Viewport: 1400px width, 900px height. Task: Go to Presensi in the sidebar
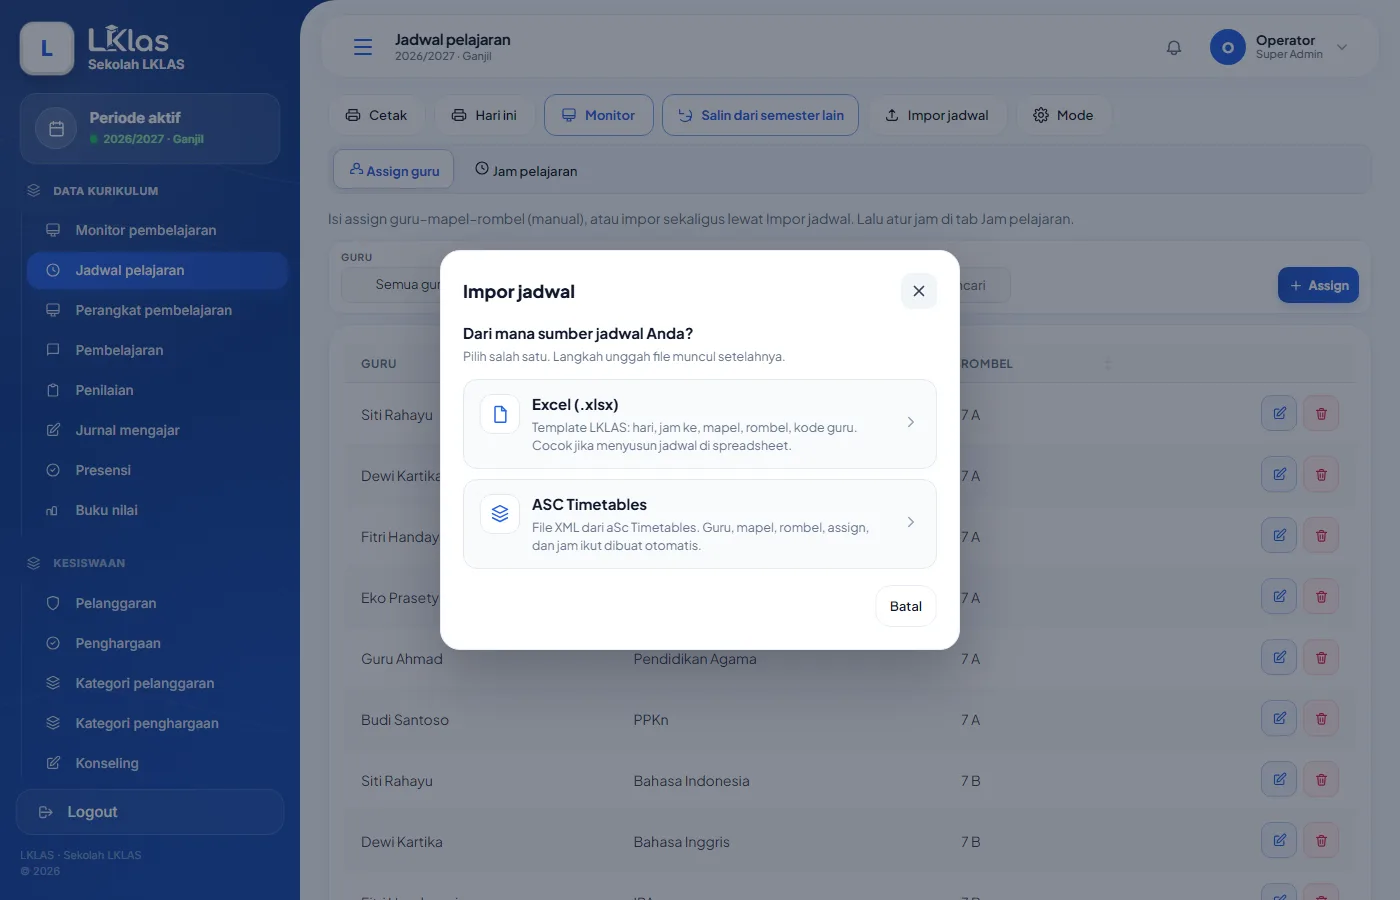pos(157,470)
